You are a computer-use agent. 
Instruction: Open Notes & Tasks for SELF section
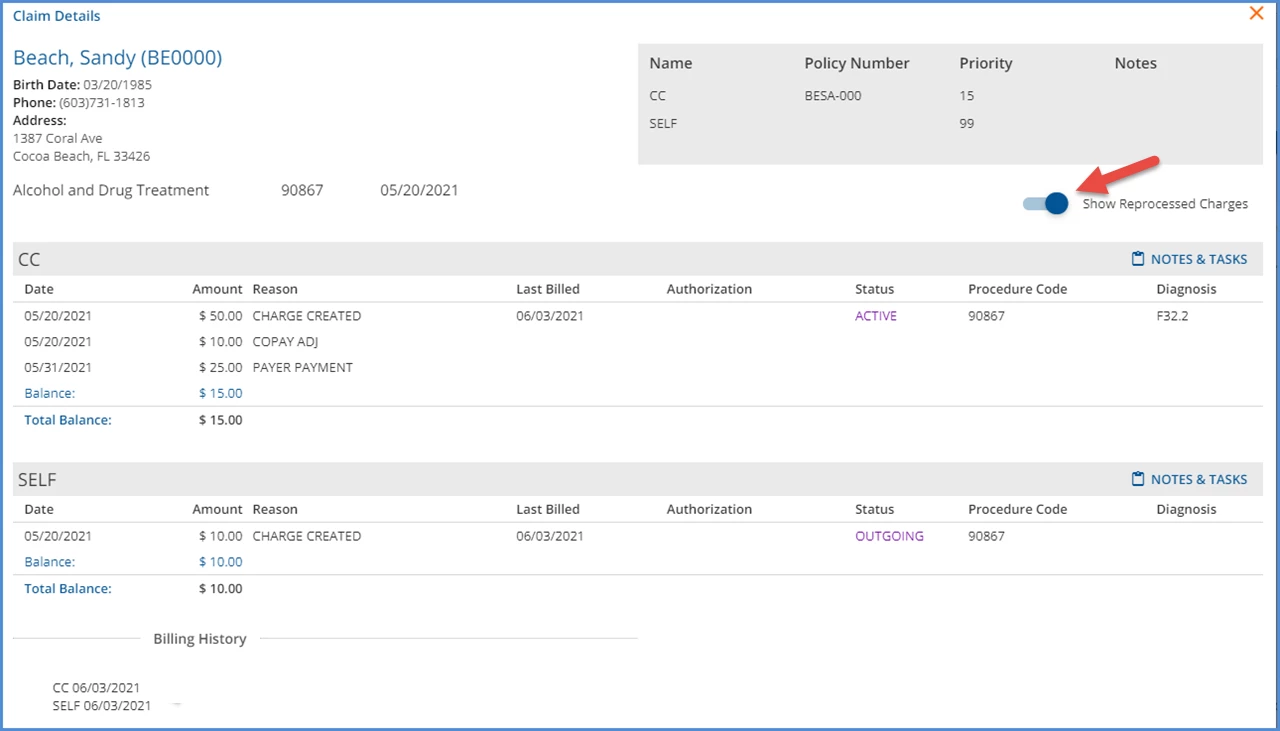pyautogui.click(x=1189, y=479)
